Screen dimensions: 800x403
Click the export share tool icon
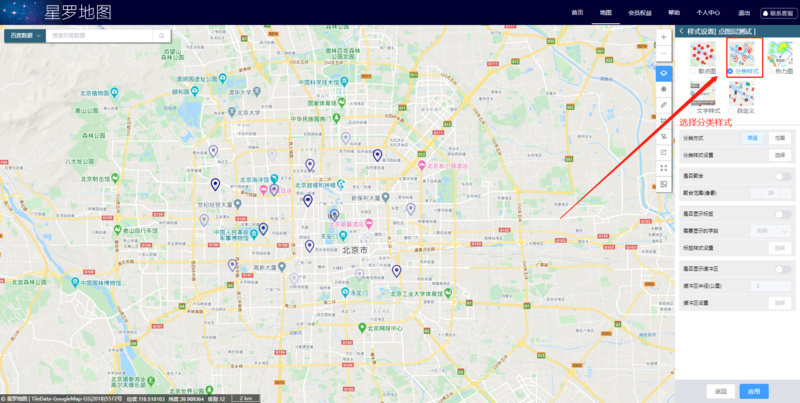click(663, 152)
